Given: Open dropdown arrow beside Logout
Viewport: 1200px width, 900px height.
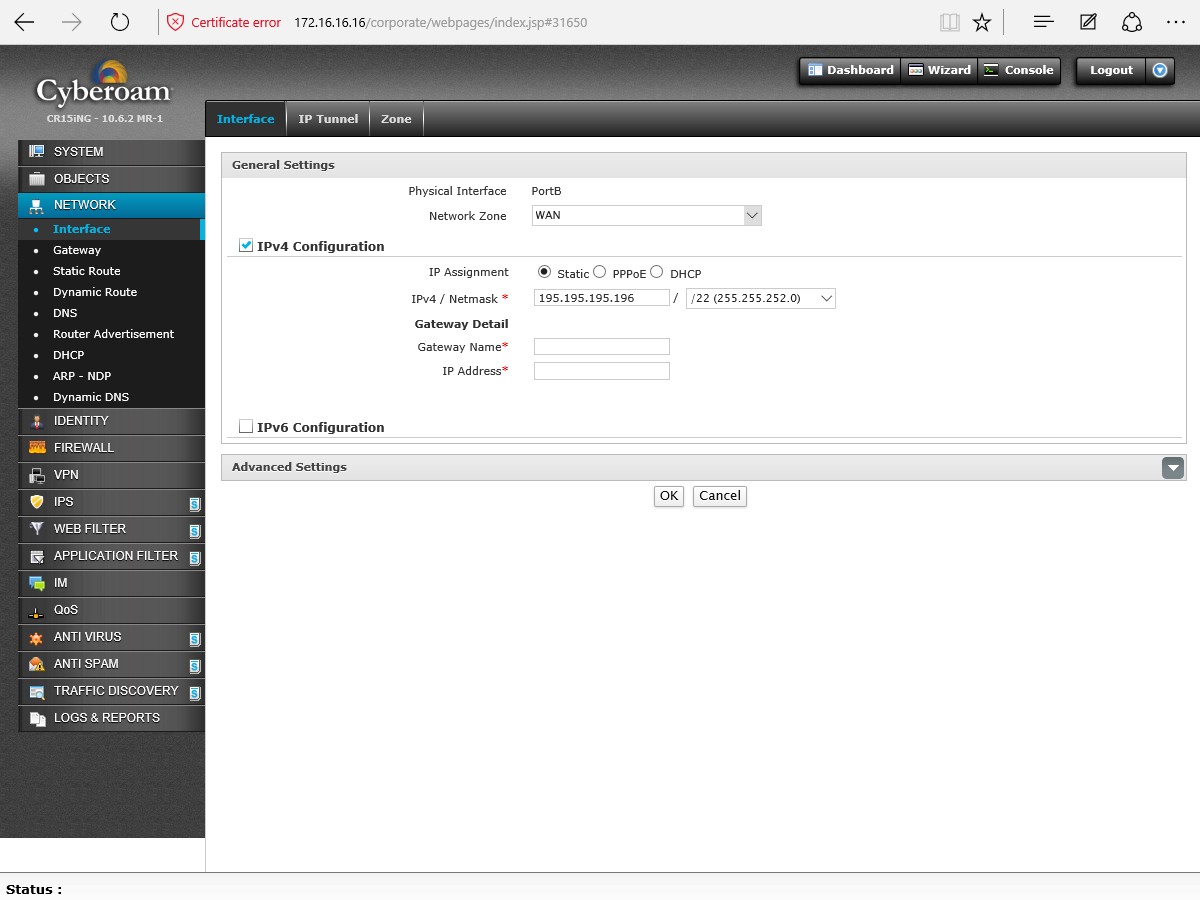Looking at the screenshot, I should point(1160,71).
